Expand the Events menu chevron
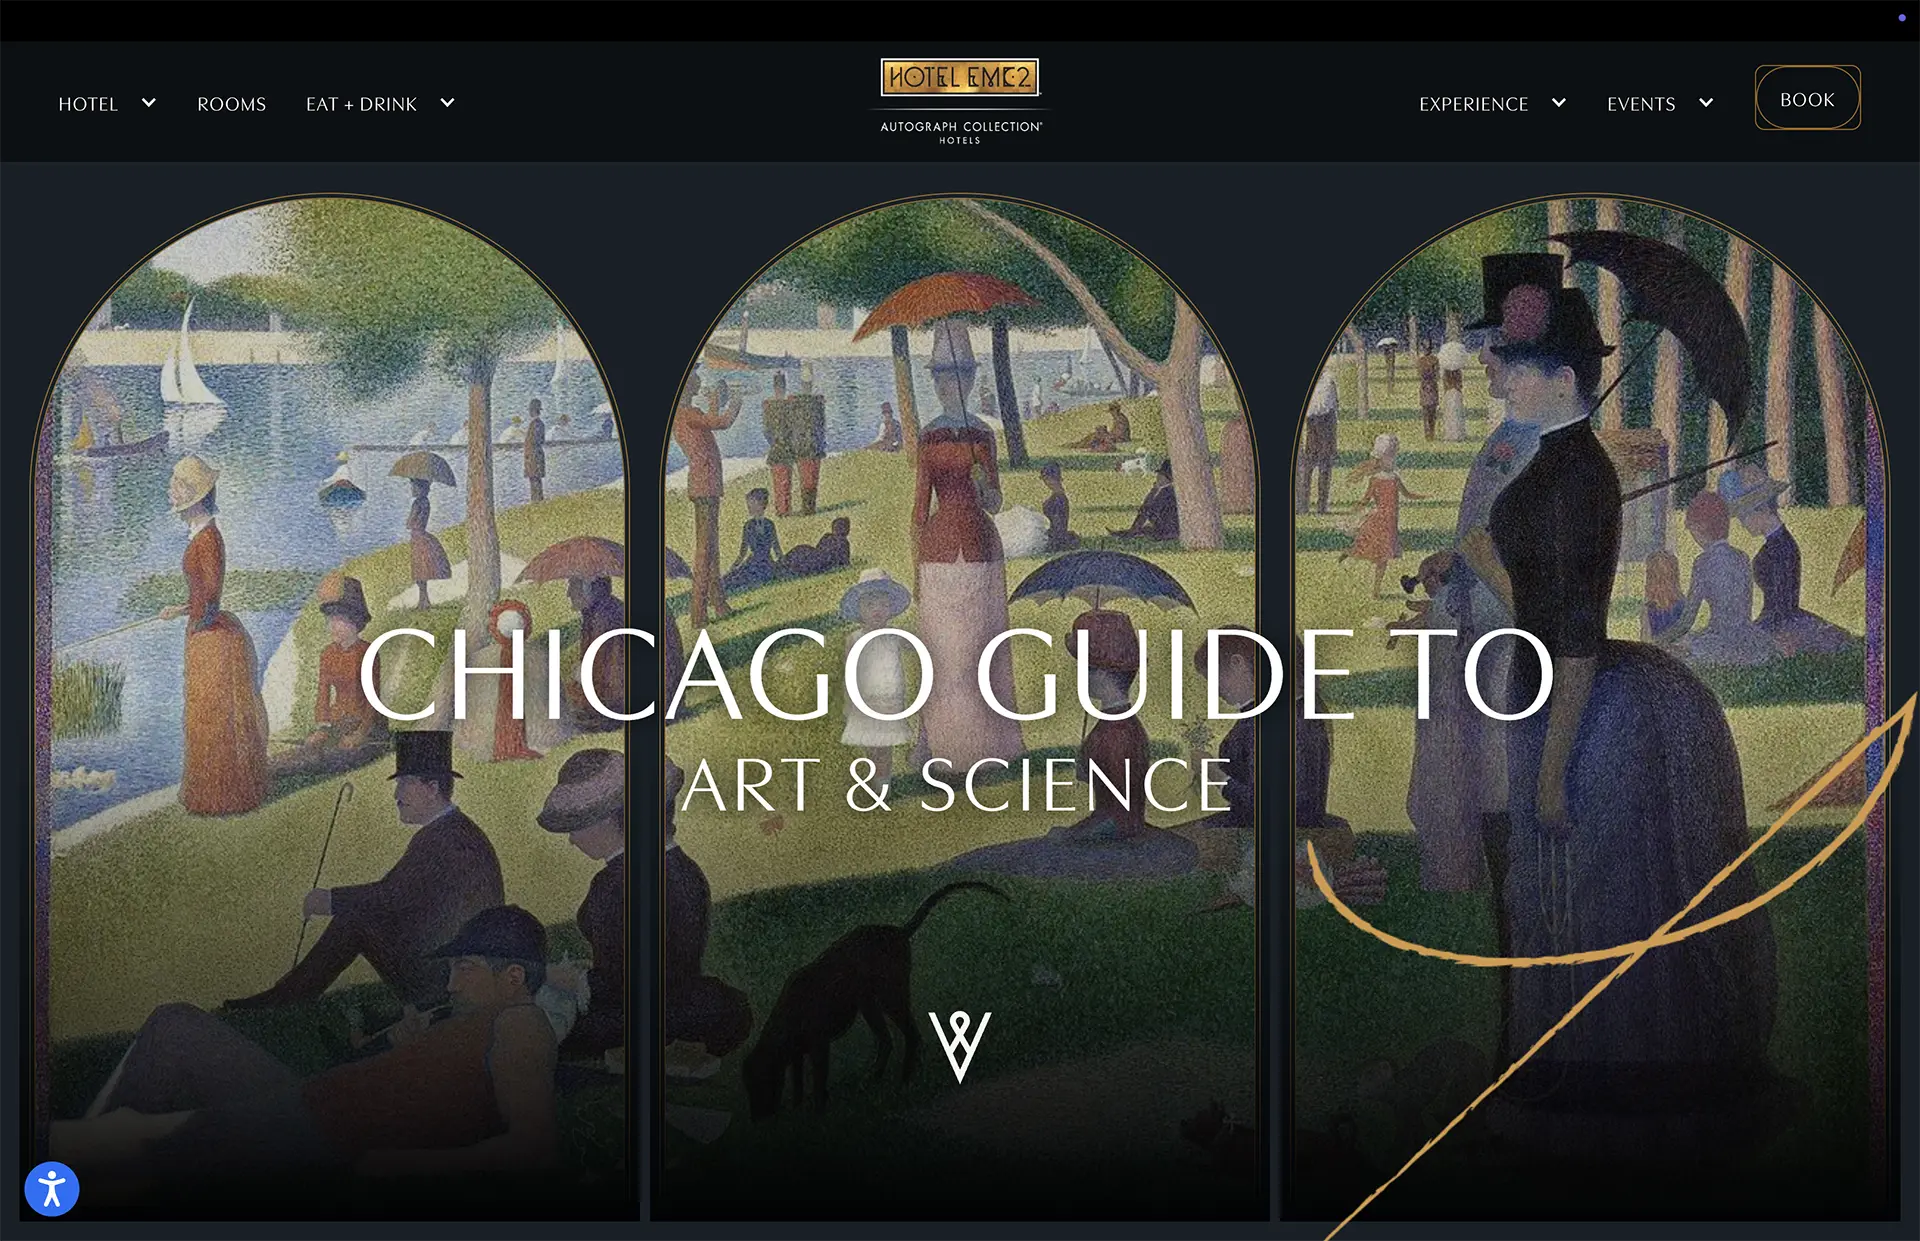This screenshot has height=1241, width=1920. (1706, 103)
